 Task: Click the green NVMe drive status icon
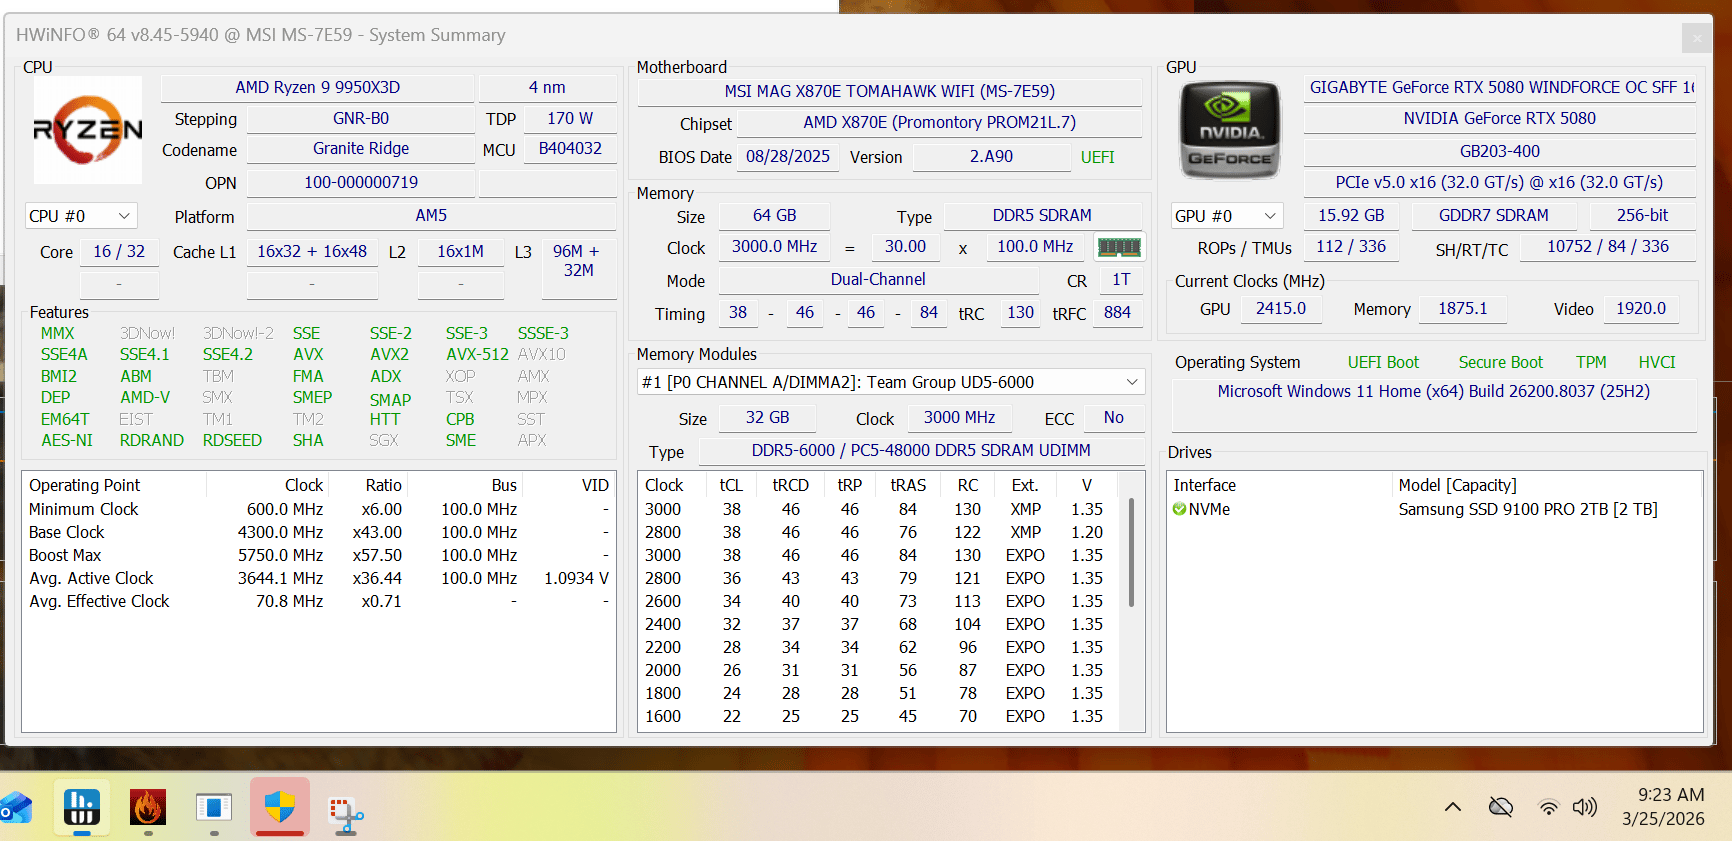tap(1179, 509)
